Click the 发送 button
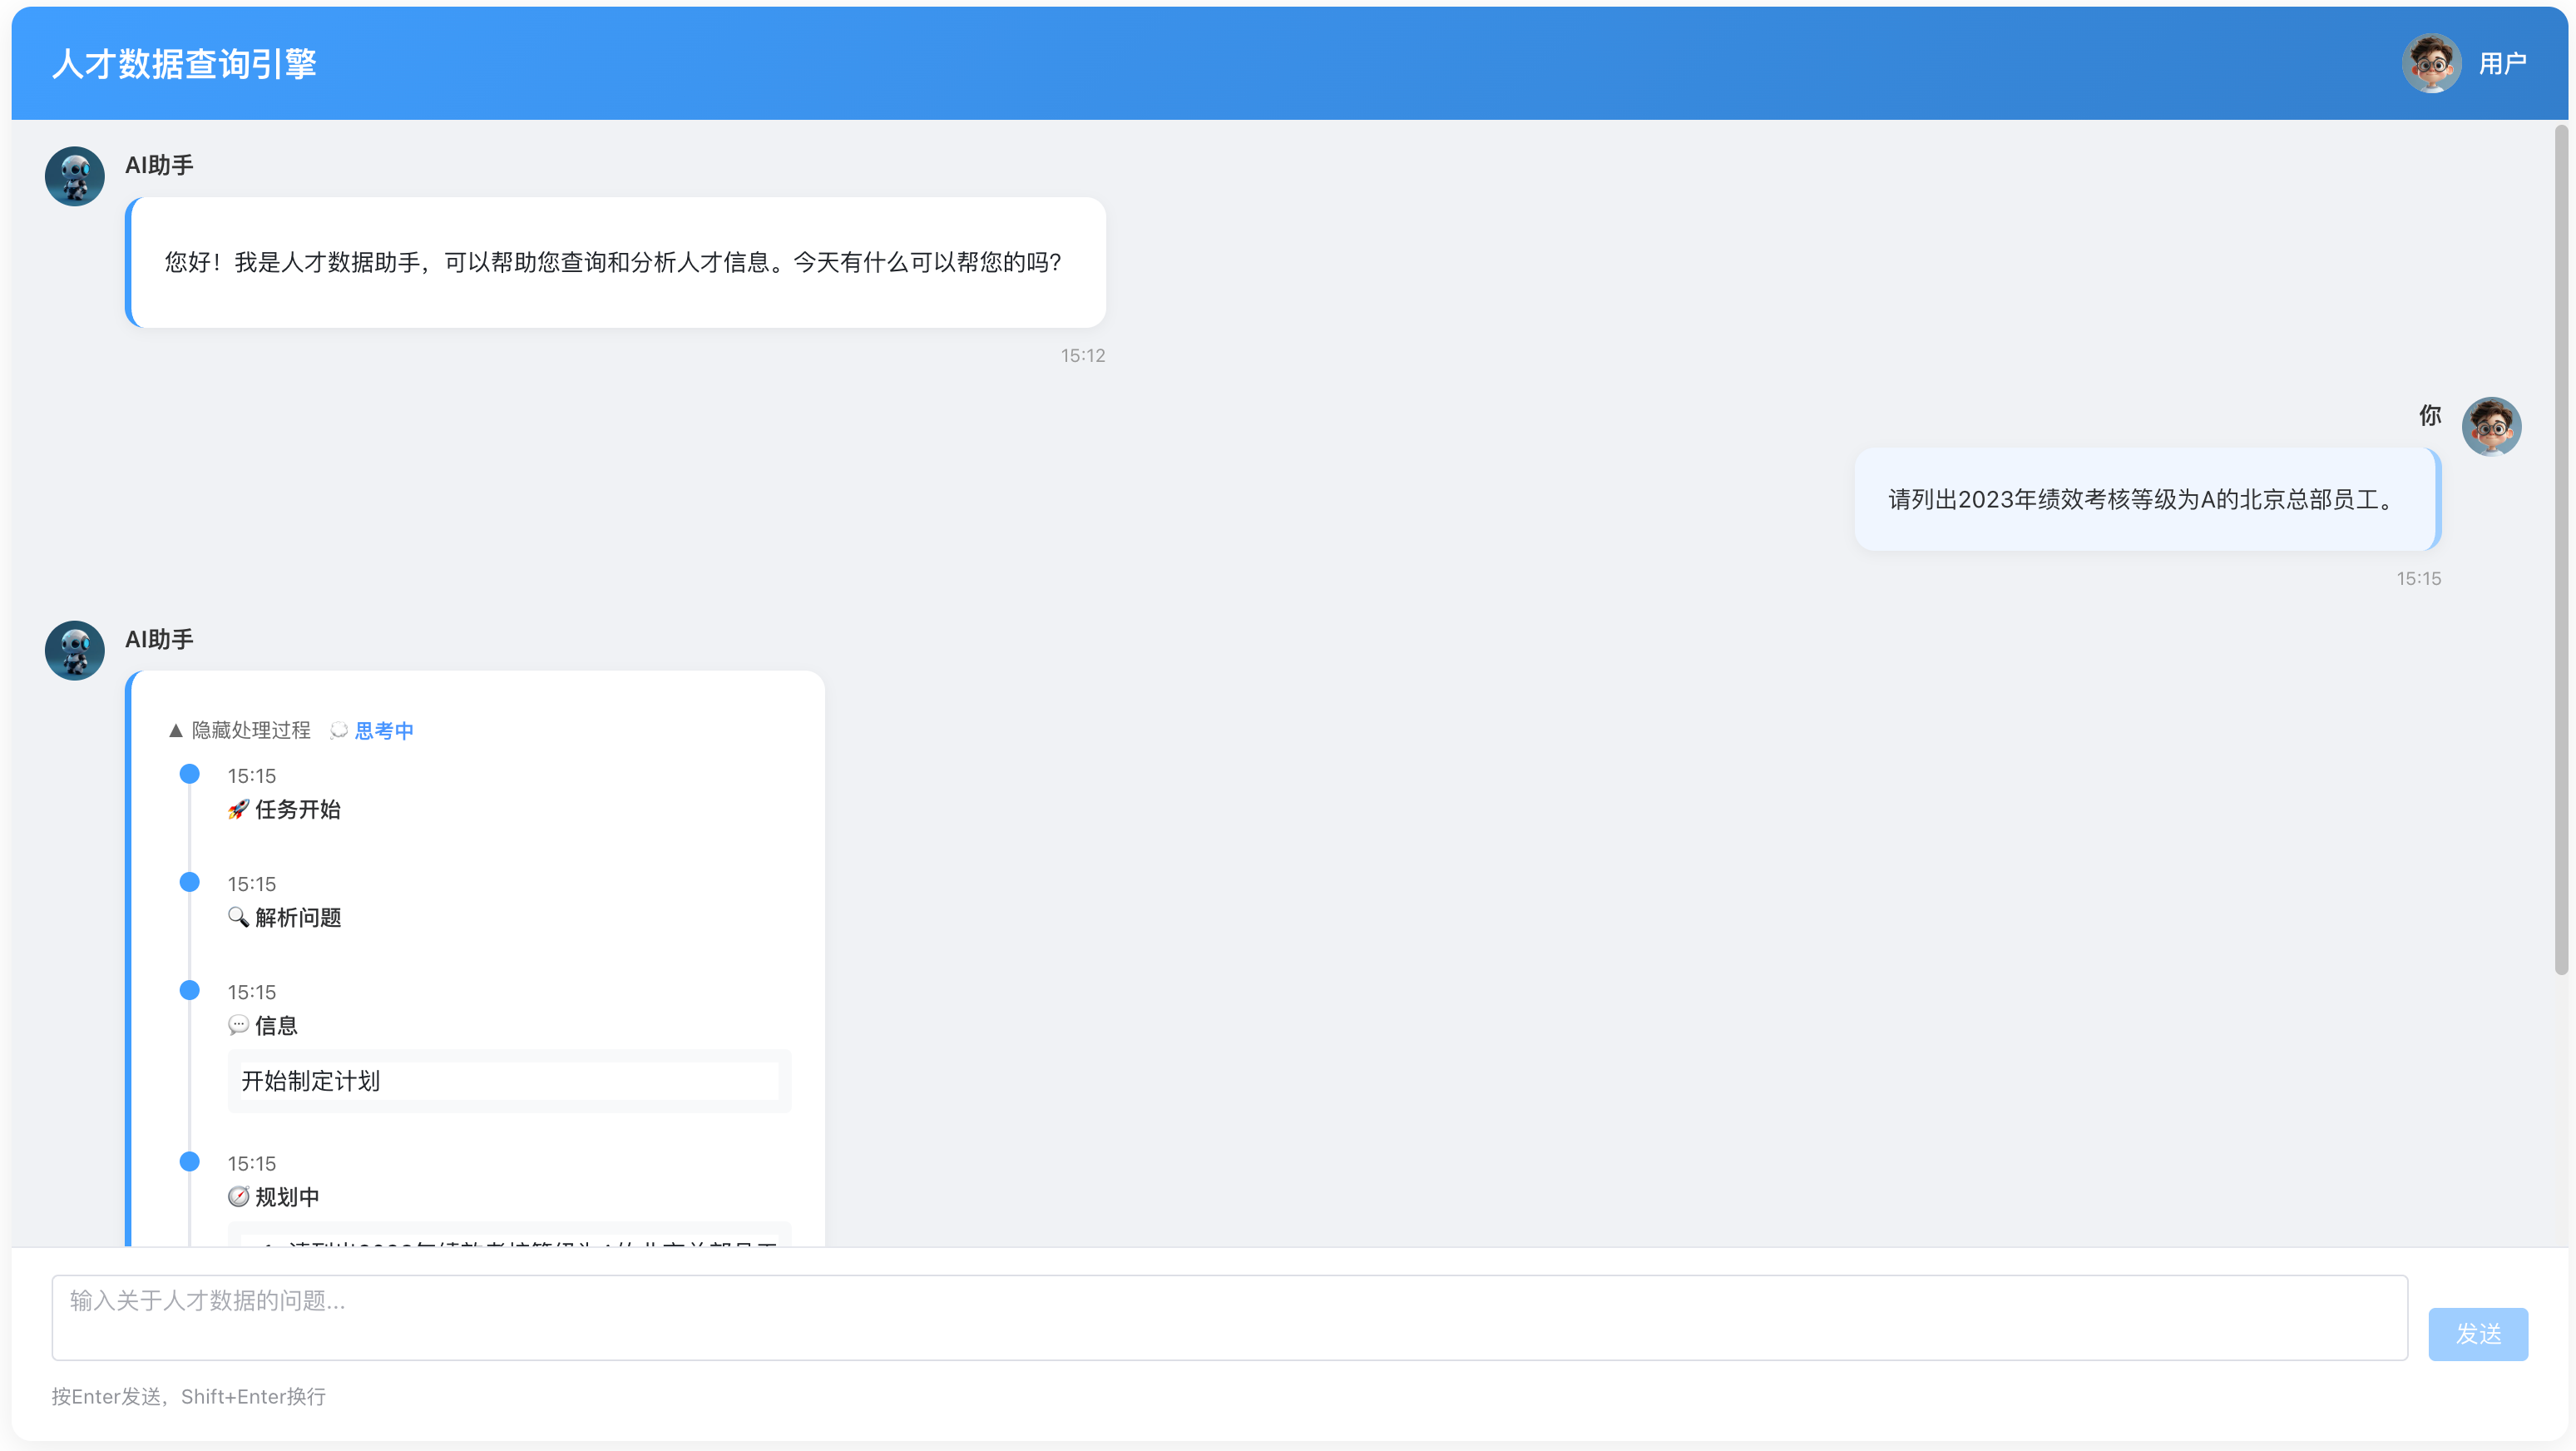2576x1451 pixels. click(2477, 1334)
